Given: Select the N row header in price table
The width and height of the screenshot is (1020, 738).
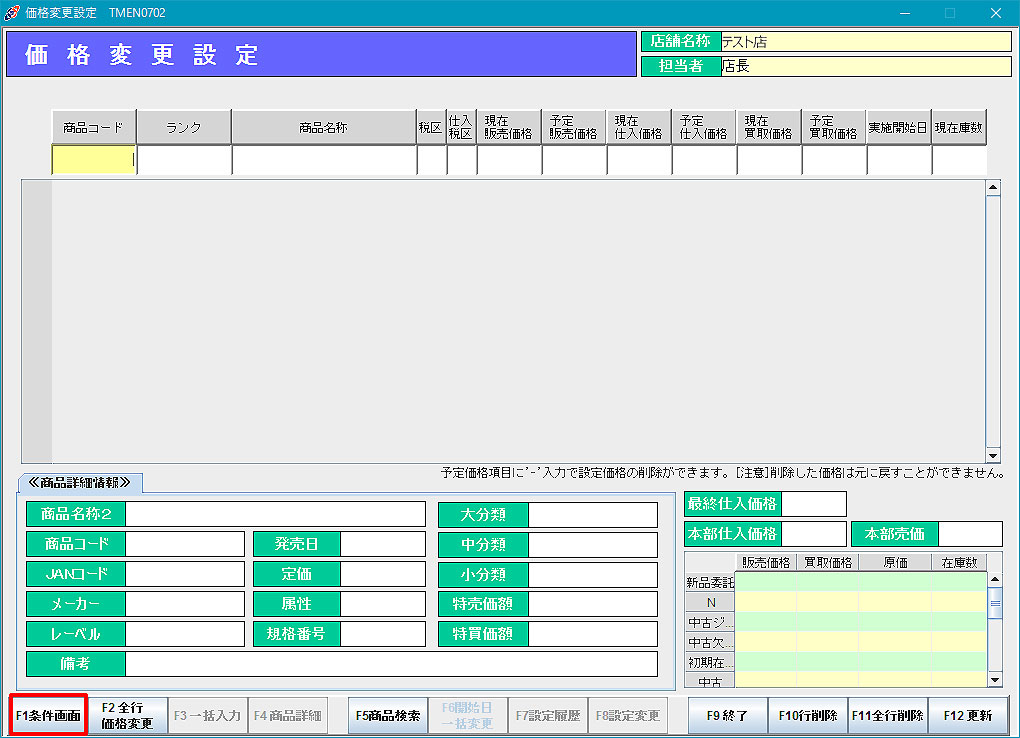Looking at the screenshot, I should (710, 603).
